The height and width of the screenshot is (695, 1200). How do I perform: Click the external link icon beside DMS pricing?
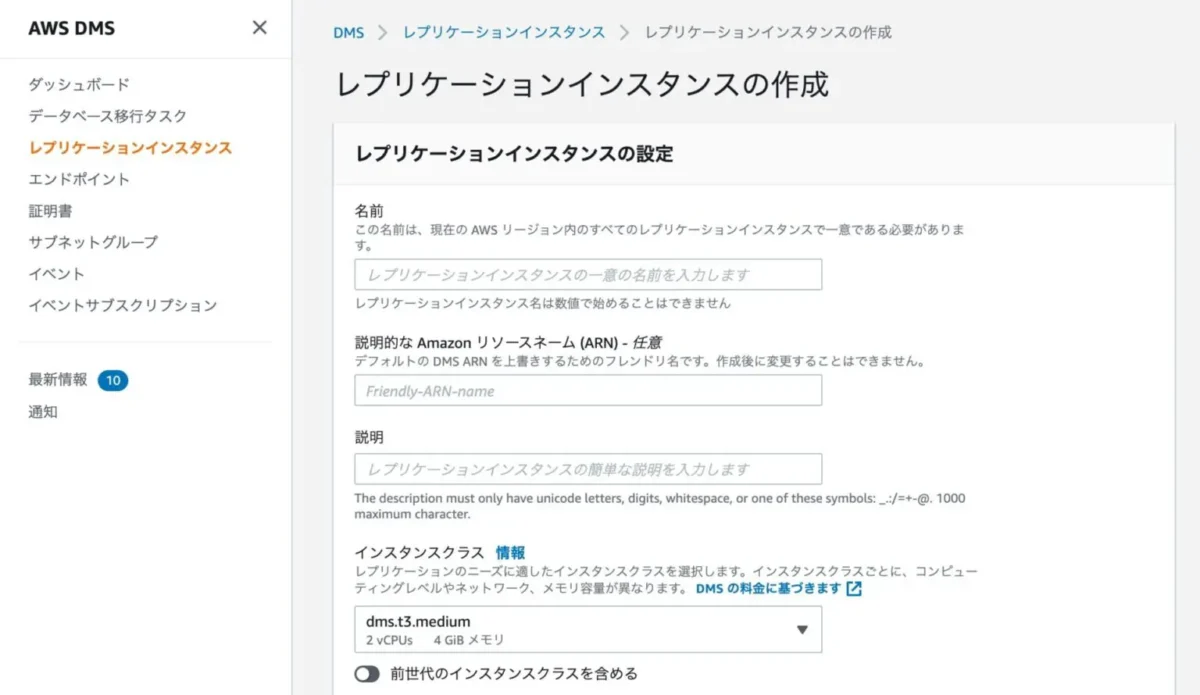(853, 589)
